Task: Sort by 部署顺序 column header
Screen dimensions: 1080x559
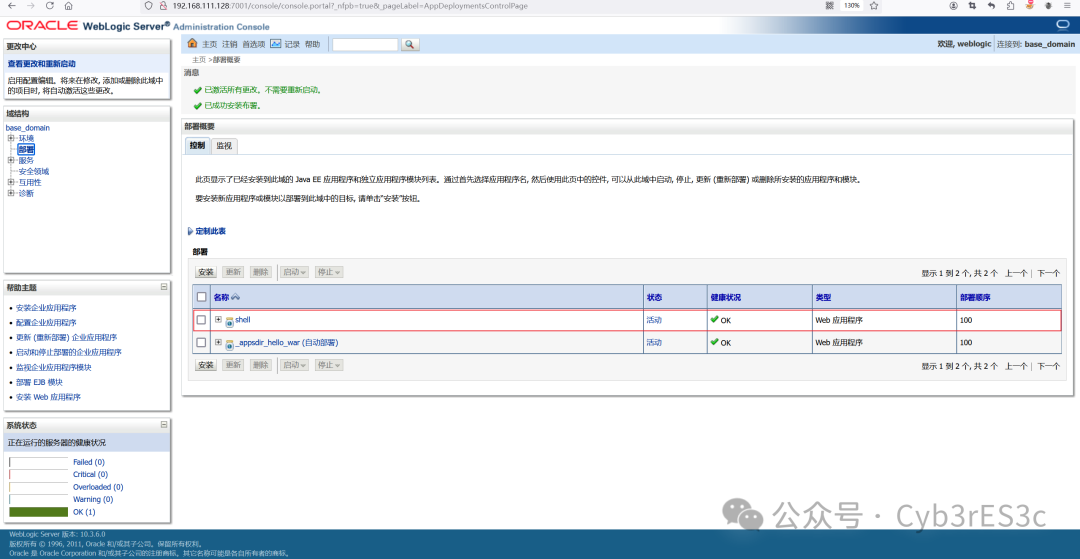Action: click(x=975, y=297)
